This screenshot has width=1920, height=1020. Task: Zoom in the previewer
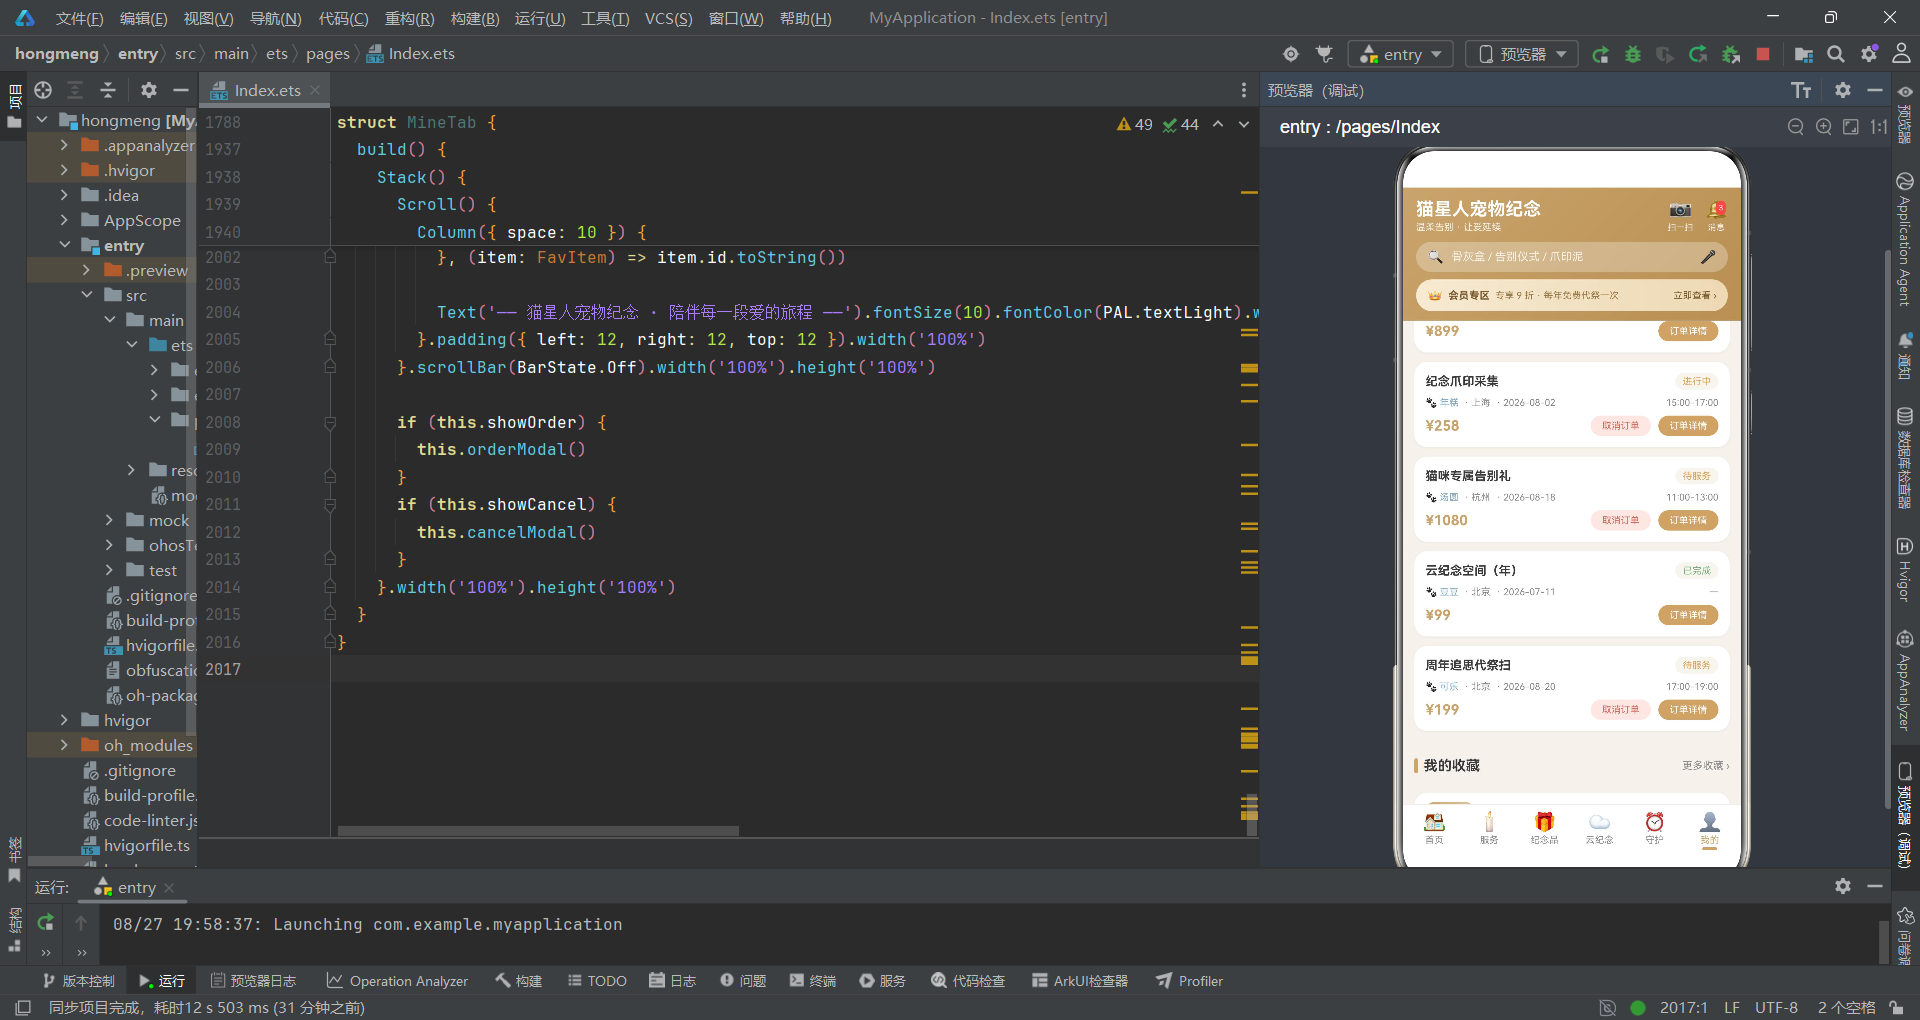click(1824, 127)
